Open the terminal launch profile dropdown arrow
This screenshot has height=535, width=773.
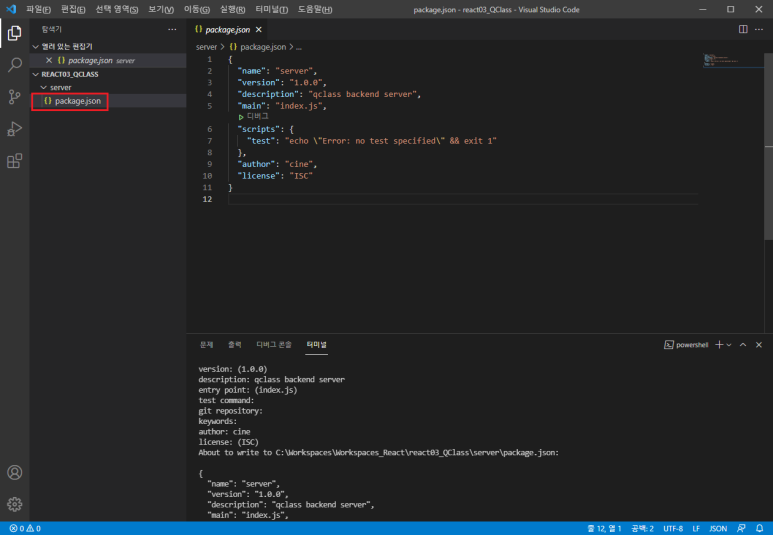coord(729,345)
